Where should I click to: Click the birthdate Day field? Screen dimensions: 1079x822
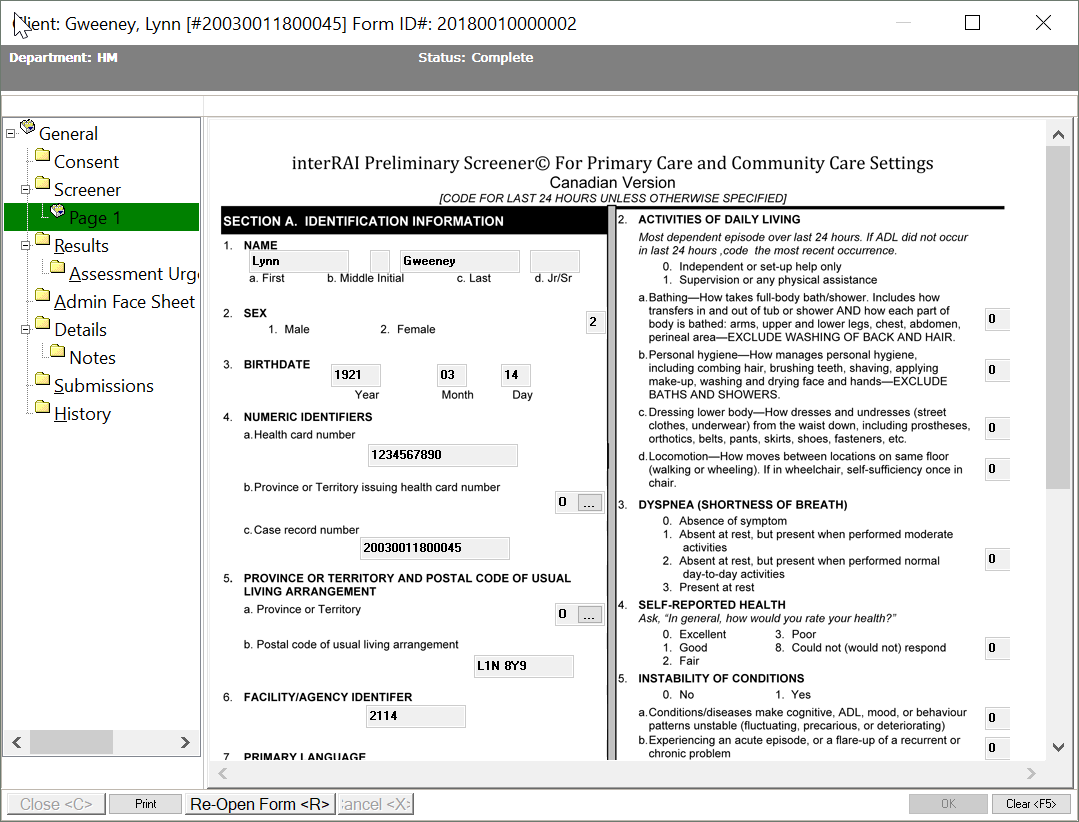(x=515, y=375)
